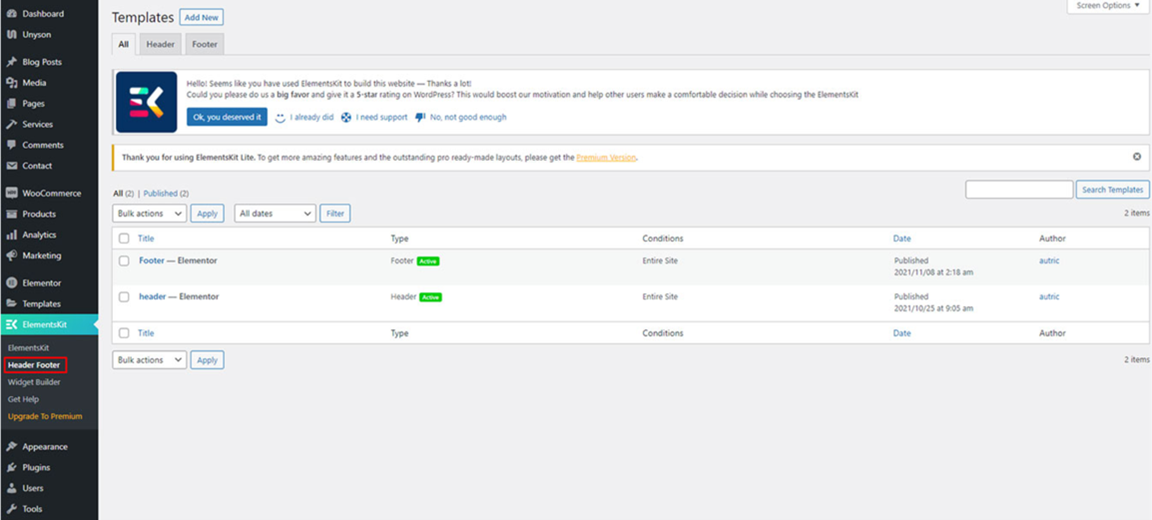
Task: Open Widget Builder submenu item
Action: point(34,382)
